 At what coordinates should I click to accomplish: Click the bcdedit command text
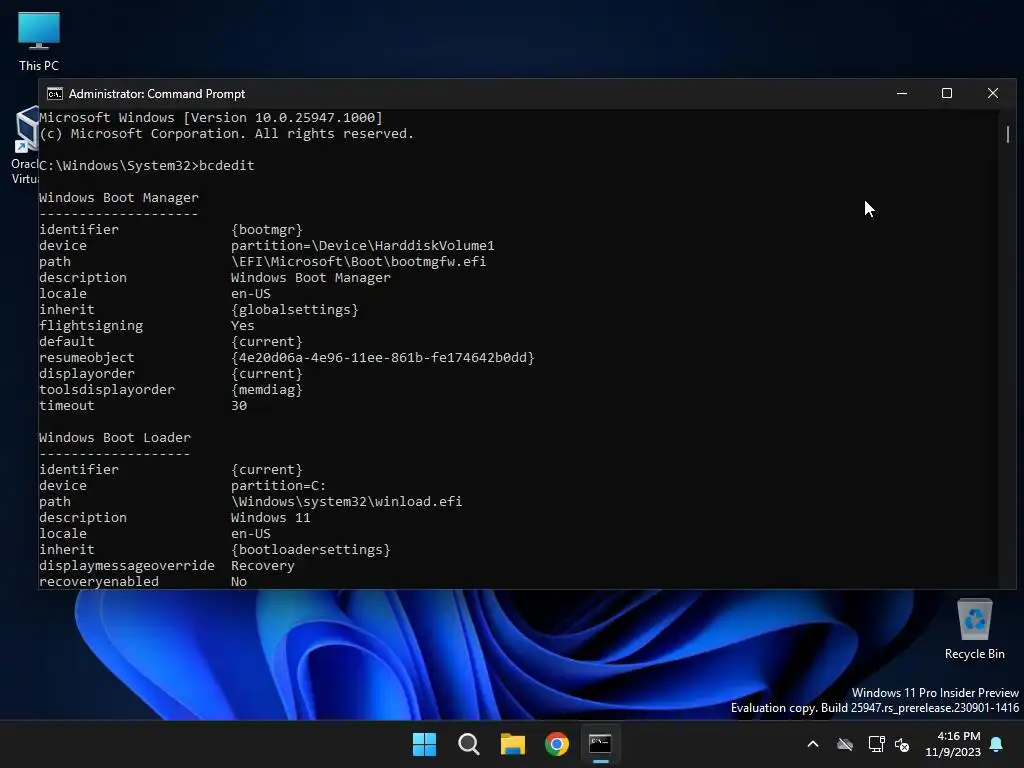pos(227,165)
